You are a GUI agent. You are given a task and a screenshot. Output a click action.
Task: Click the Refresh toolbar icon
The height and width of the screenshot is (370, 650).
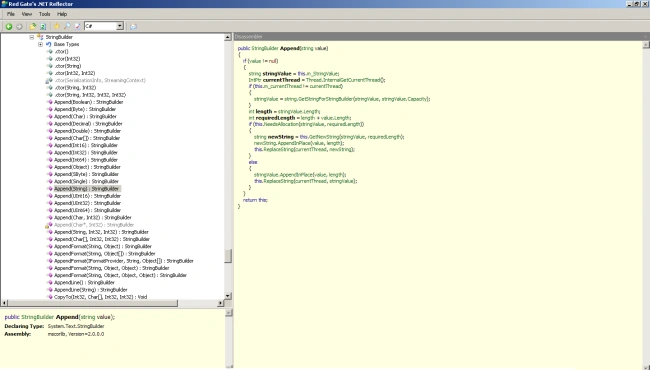click(x=43, y=27)
